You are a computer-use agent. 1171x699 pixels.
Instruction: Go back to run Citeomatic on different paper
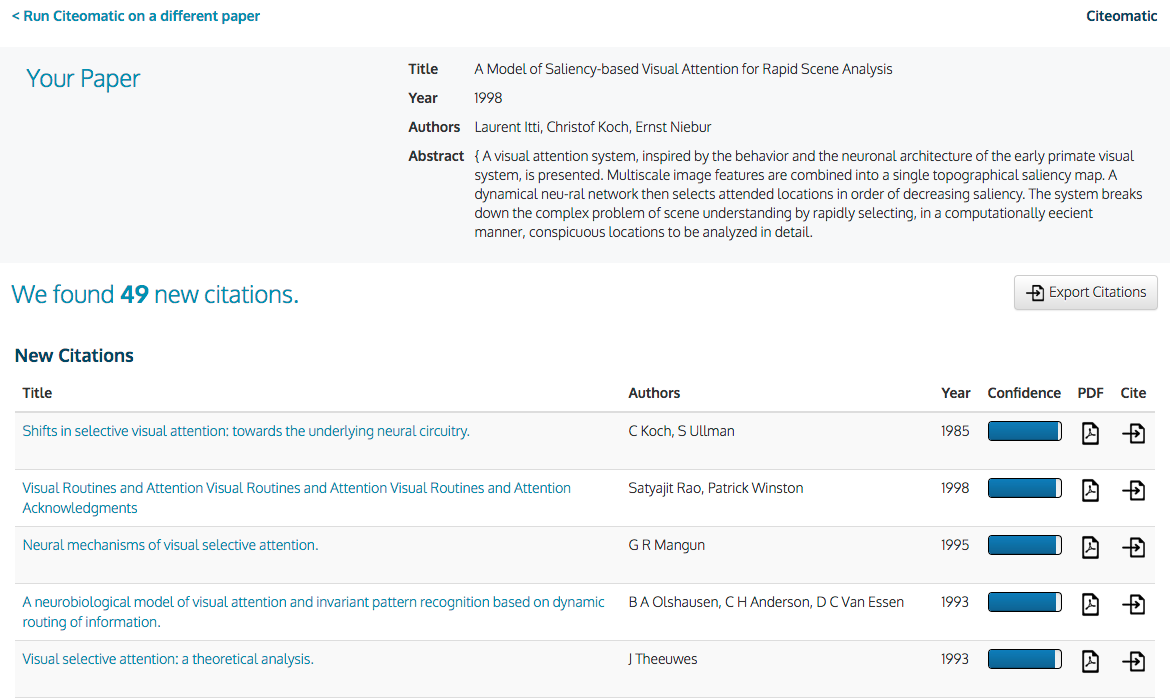pos(136,16)
